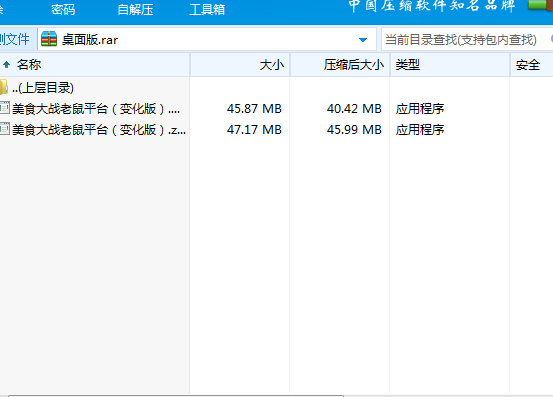Sort by the 大小 column header
This screenshot has height=397, width=553.
coord(272,65)
